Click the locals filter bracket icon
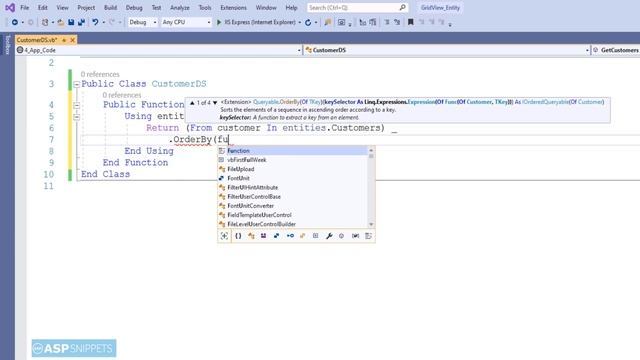This screenshot has height=360, width=640. pyautogui.click(x=356, y=236)
